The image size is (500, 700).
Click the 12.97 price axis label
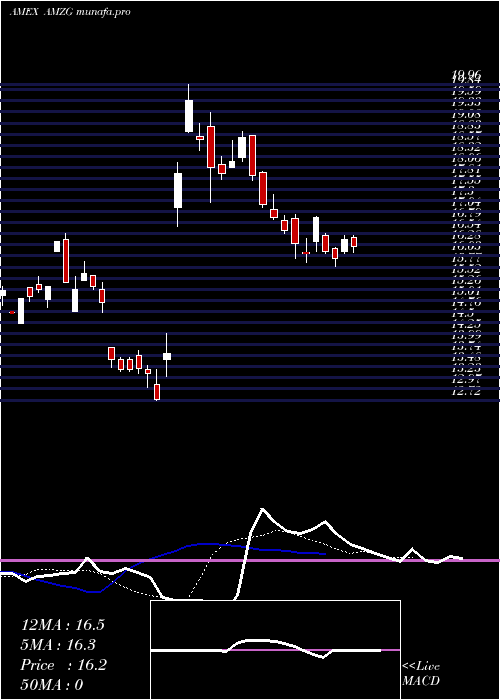point(466,380)
